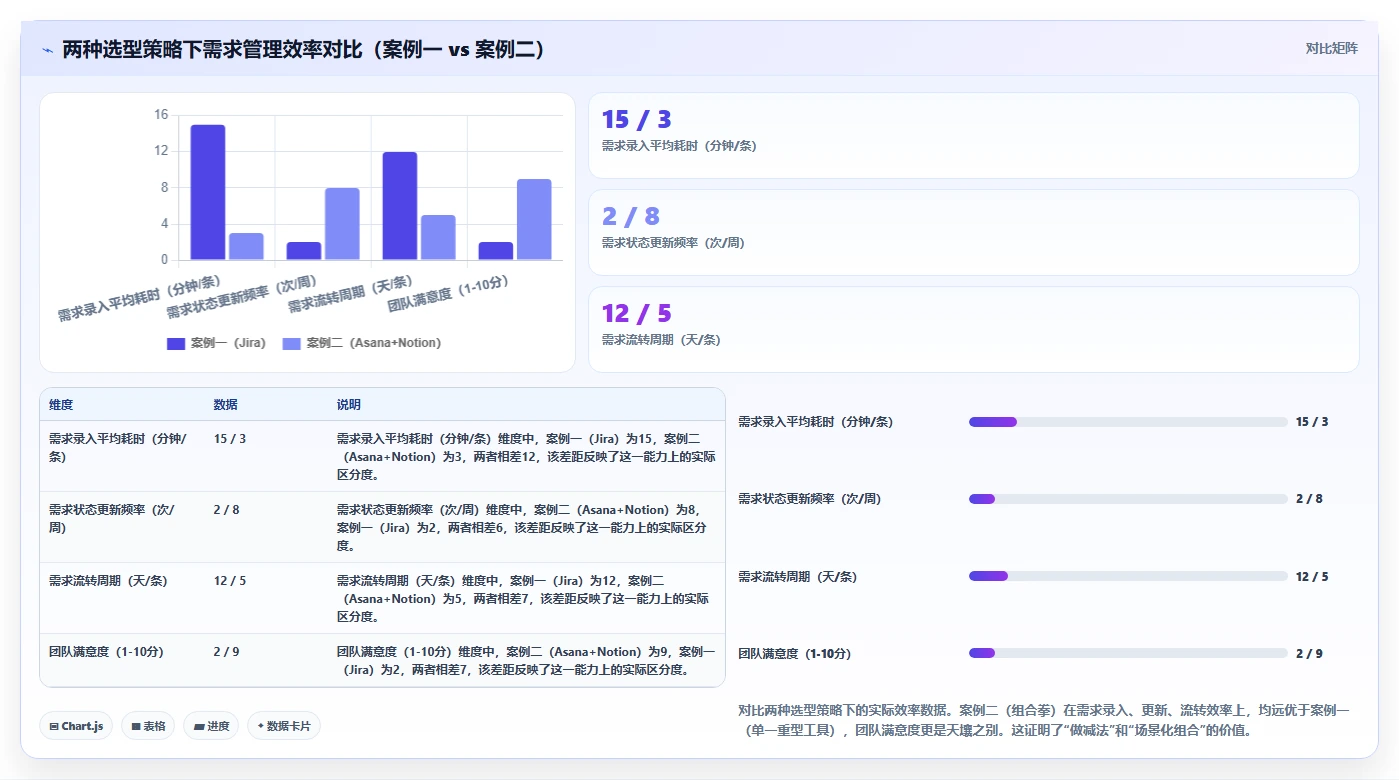Click the 案例二 bar for 需求流转周期
This screenshot has height=780, width=1399.
[x=438, y=237]
